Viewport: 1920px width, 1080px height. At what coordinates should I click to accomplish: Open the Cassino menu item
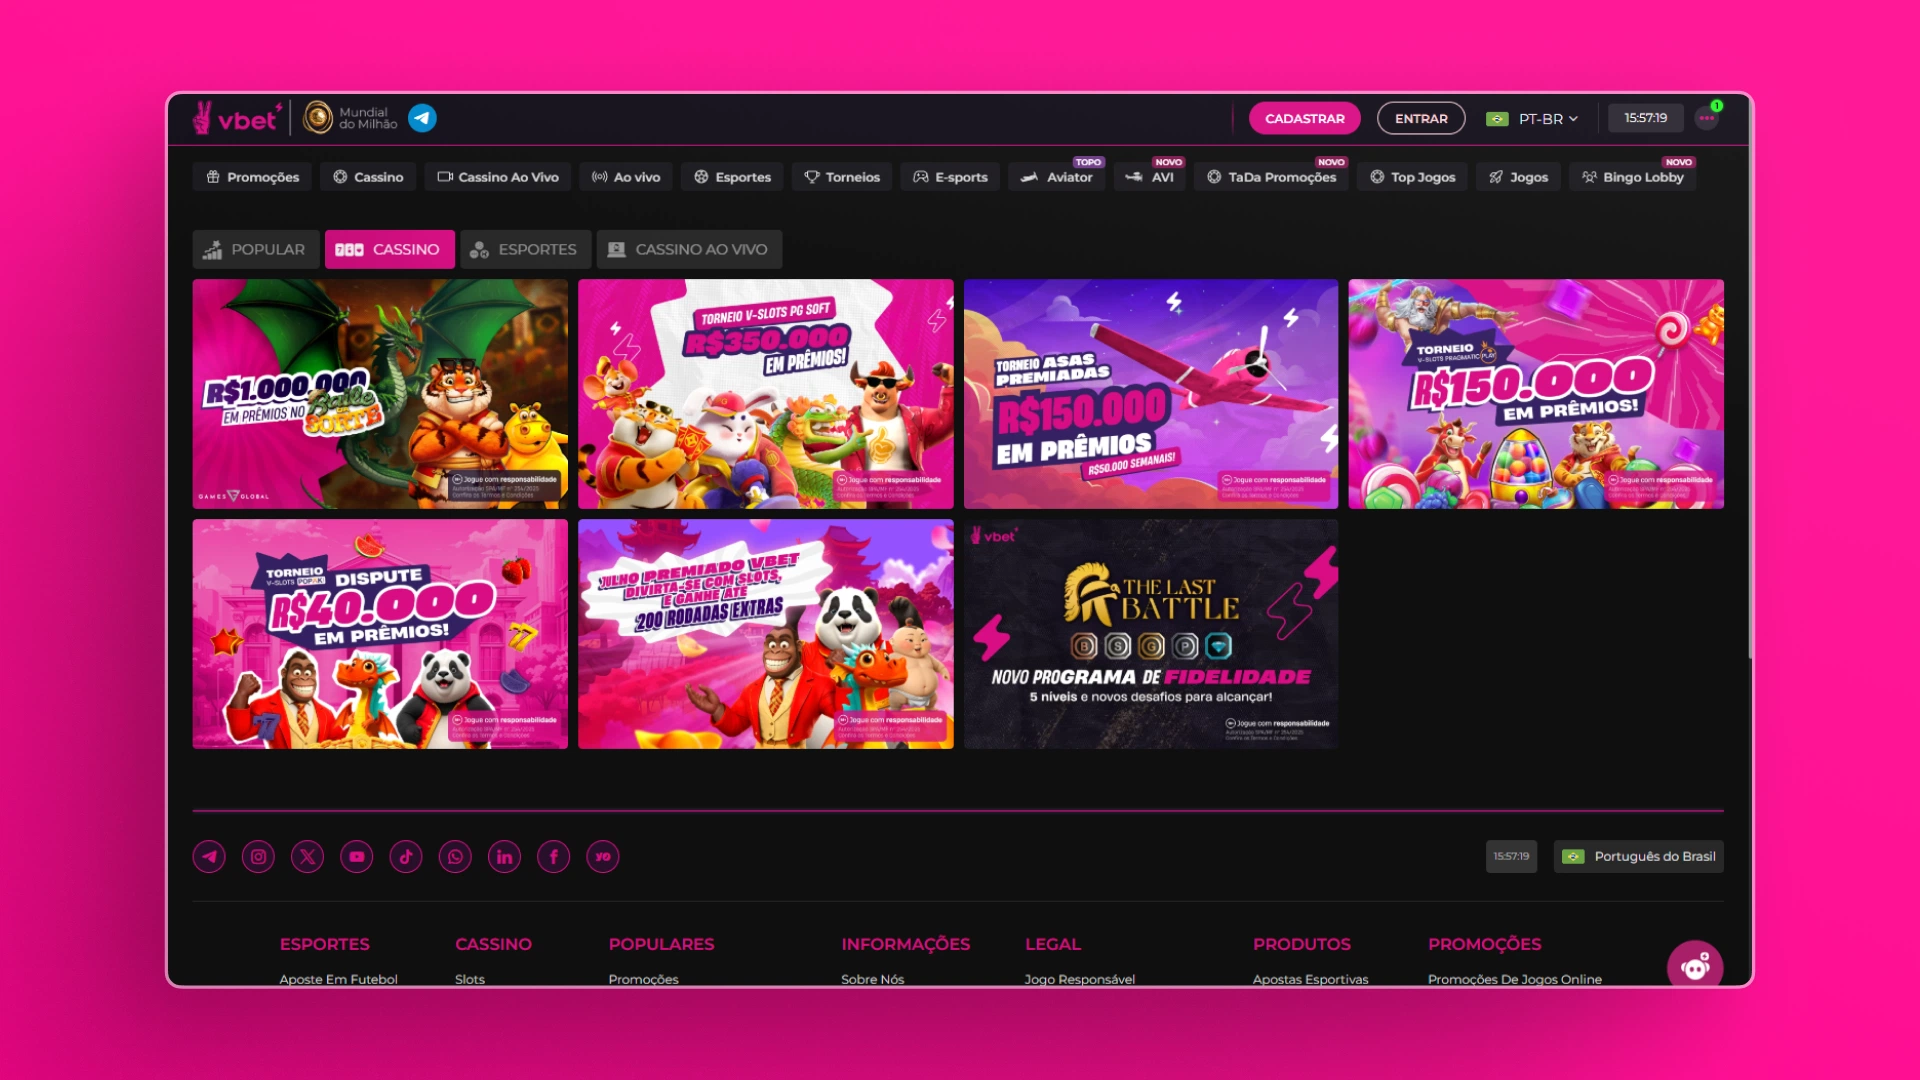[368, 177]
